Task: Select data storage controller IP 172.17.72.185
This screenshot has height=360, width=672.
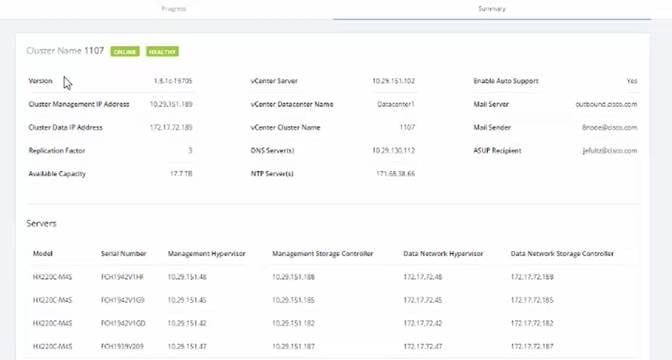Action: point(532,300)
